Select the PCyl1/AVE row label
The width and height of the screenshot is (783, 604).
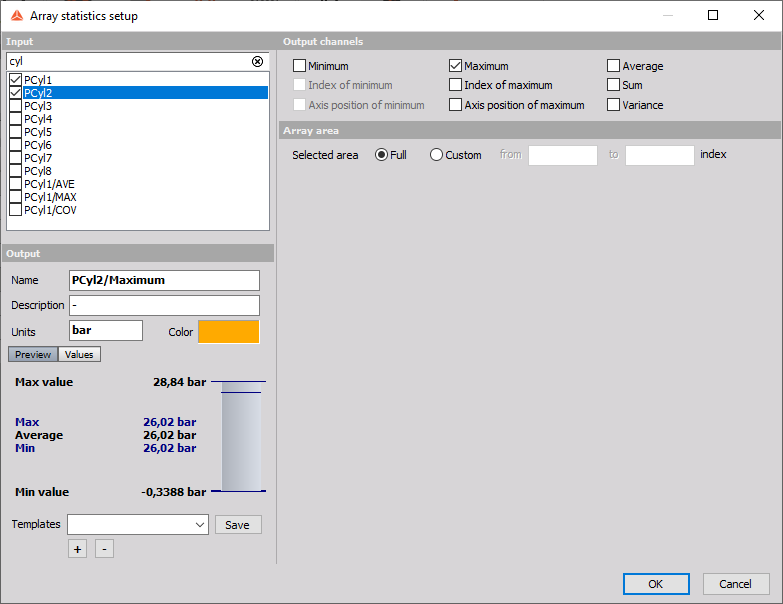[49, 184]
